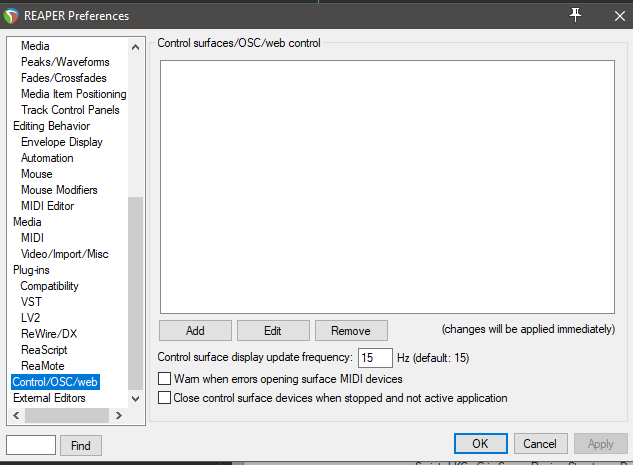633x465 pixels.
Task: Confirm preferences with OK
Action: coord(480,444)
